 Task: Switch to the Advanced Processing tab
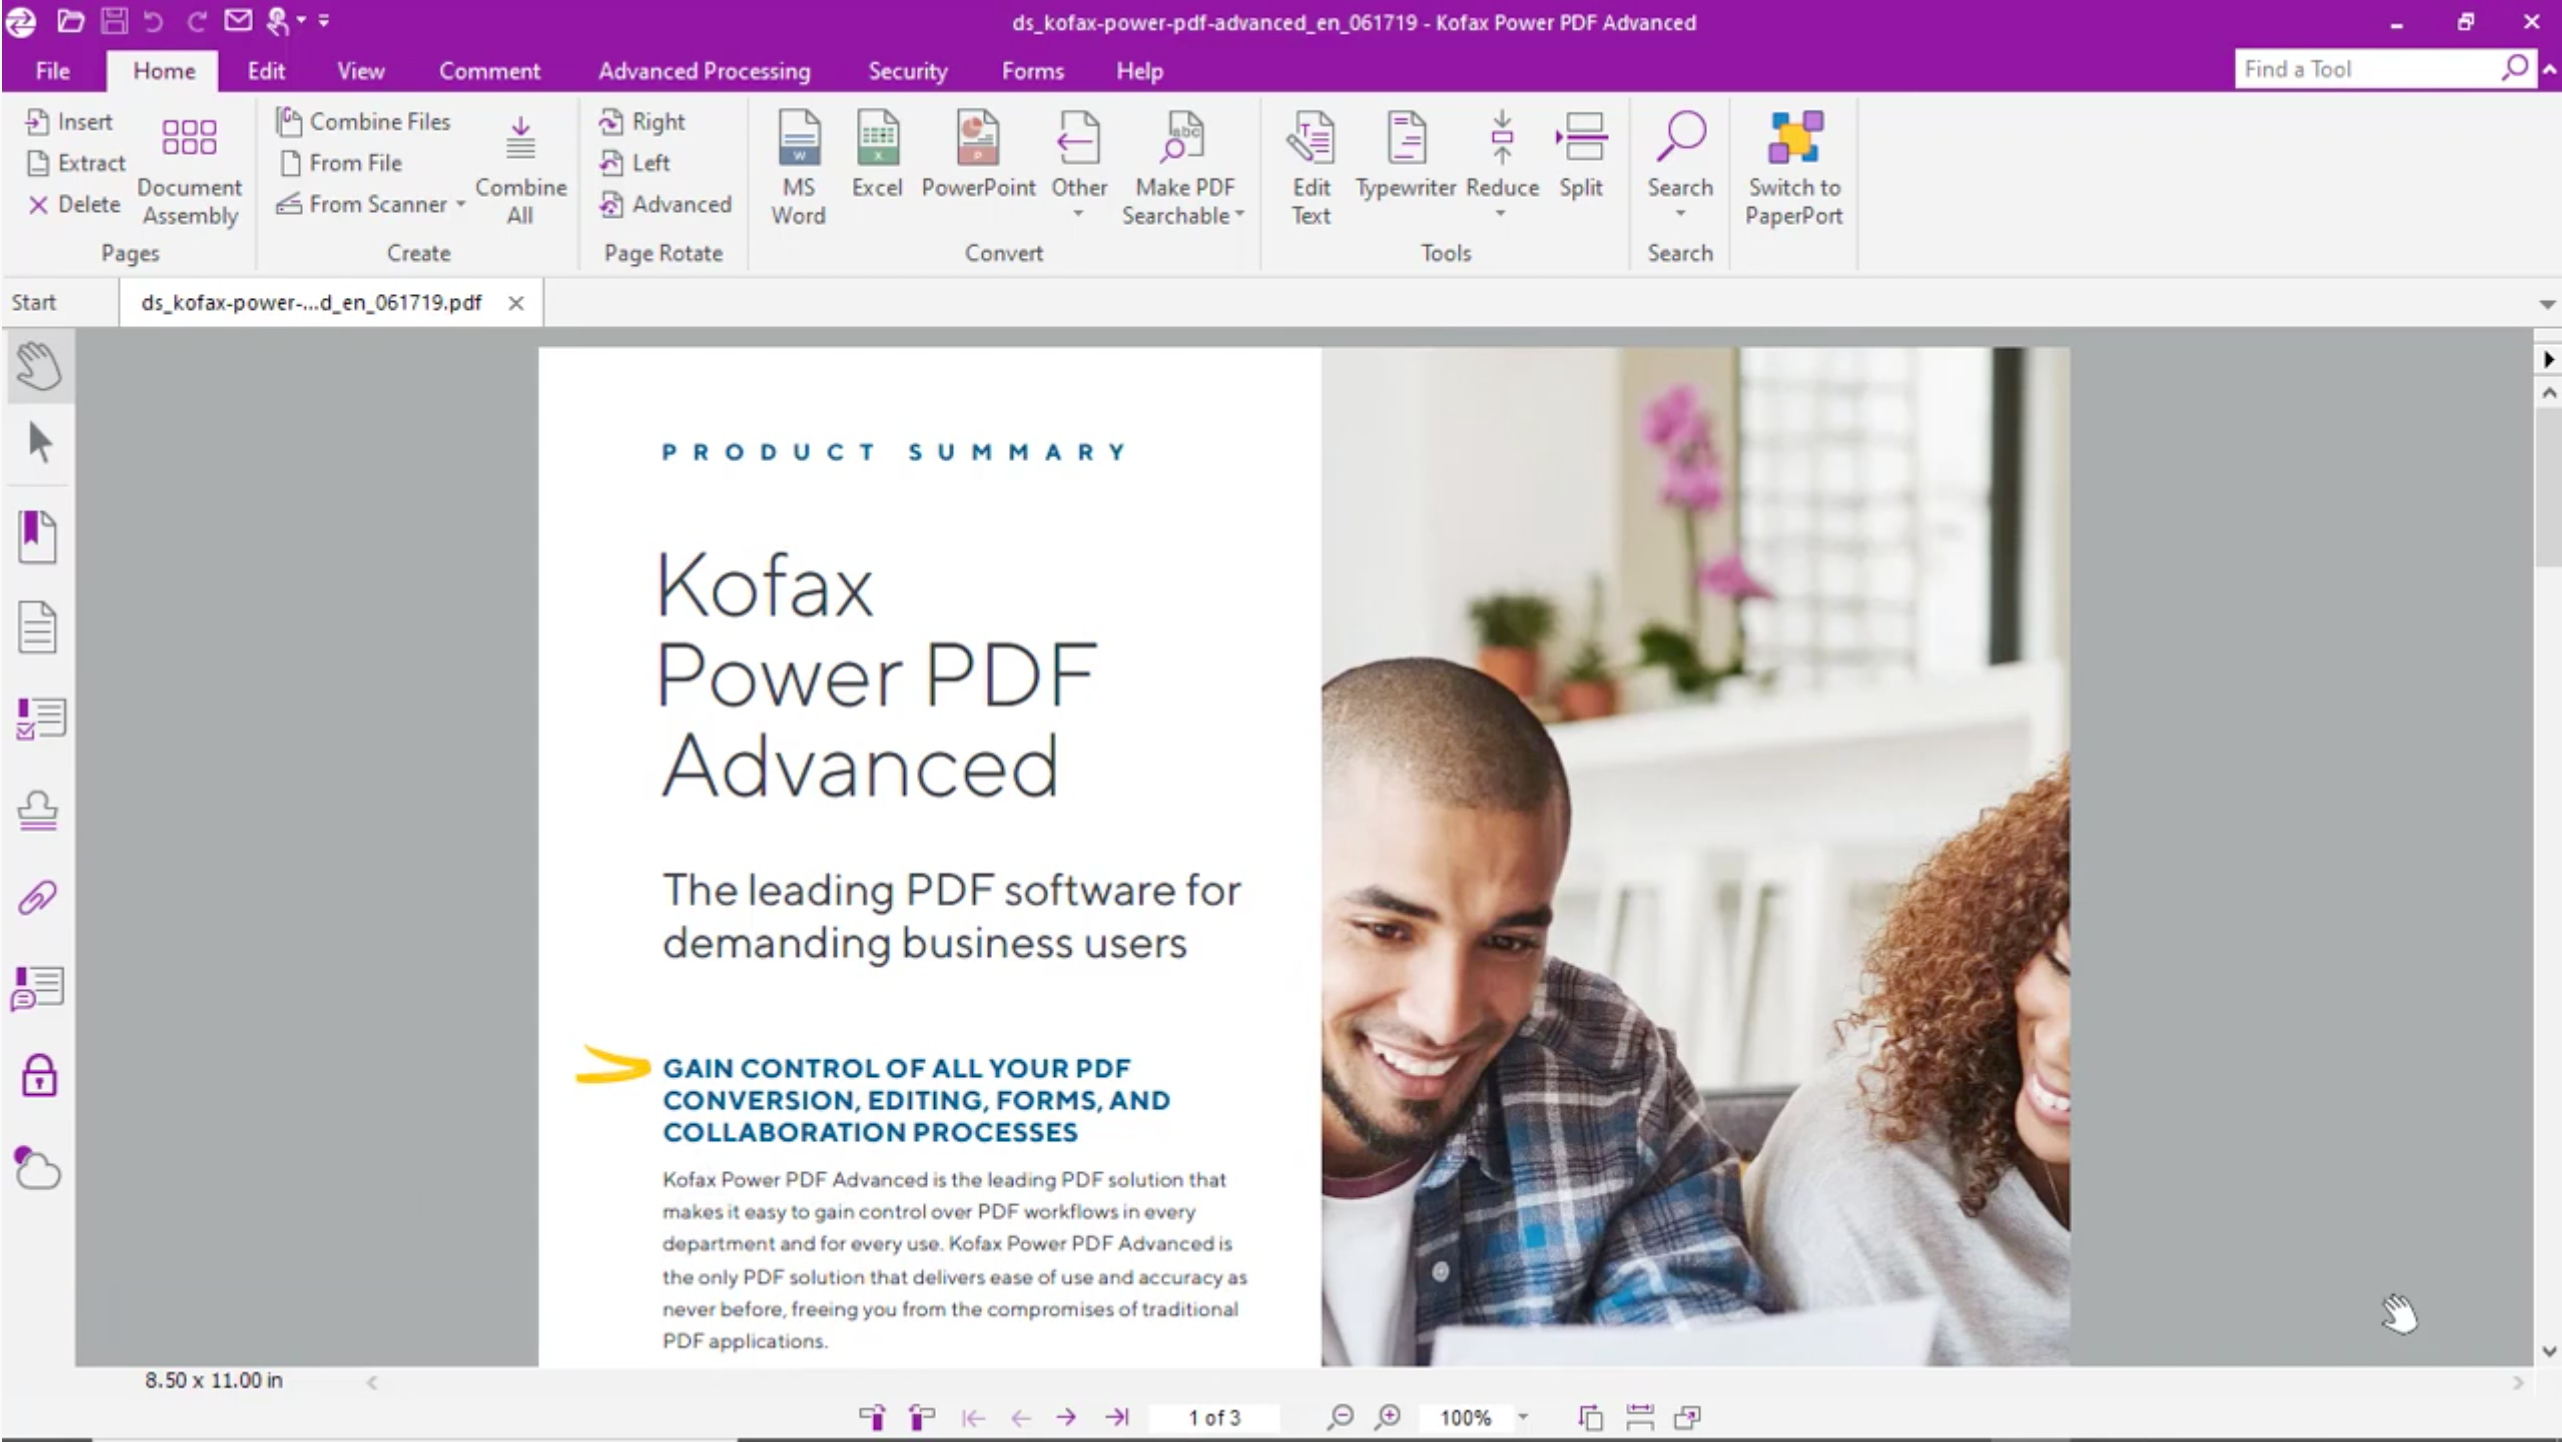pyautogui.click(x=703, y=71)
